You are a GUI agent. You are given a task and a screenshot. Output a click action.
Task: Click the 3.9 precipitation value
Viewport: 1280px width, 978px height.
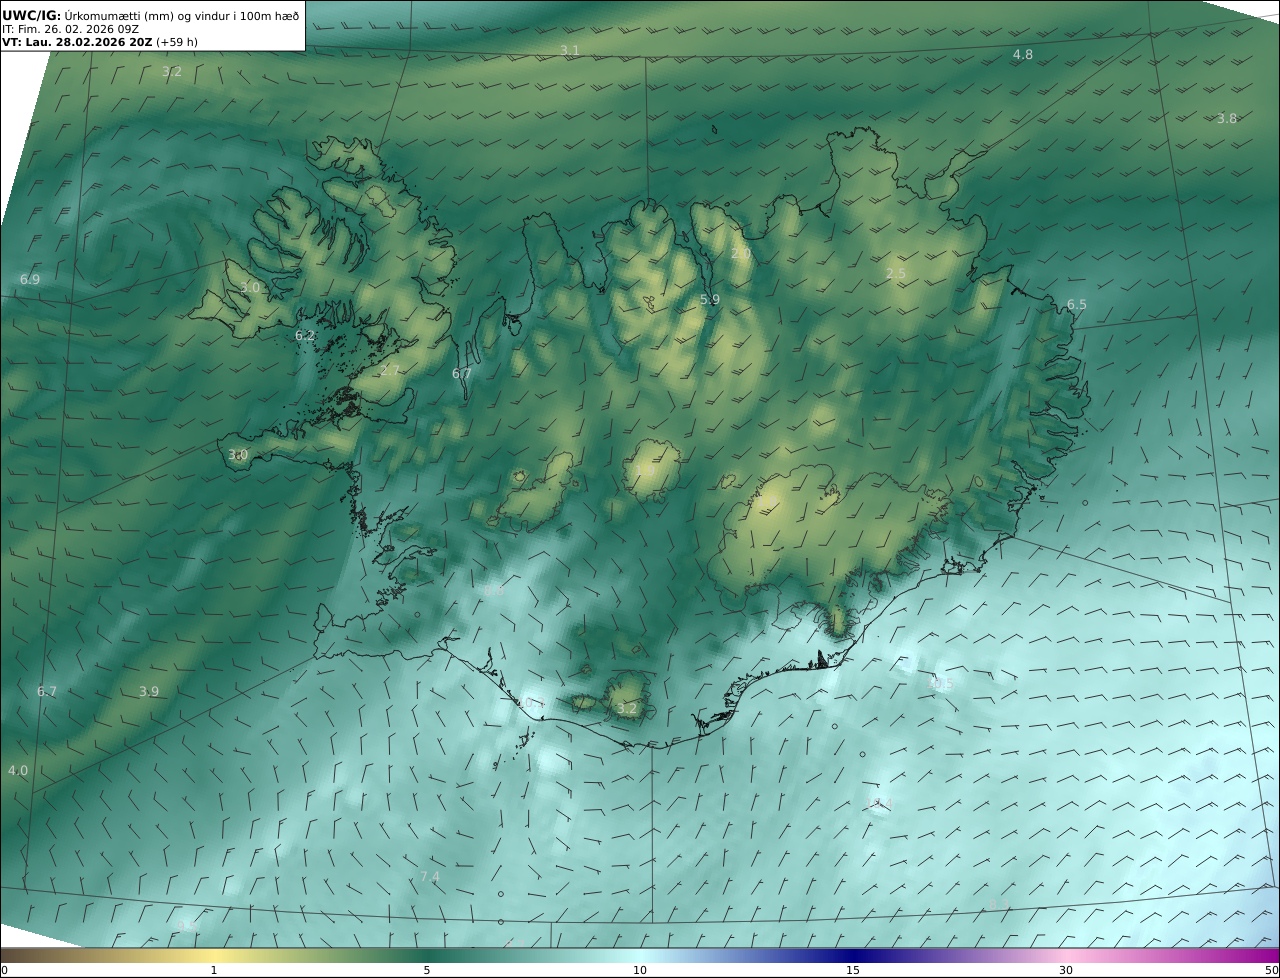pos(149,691)
